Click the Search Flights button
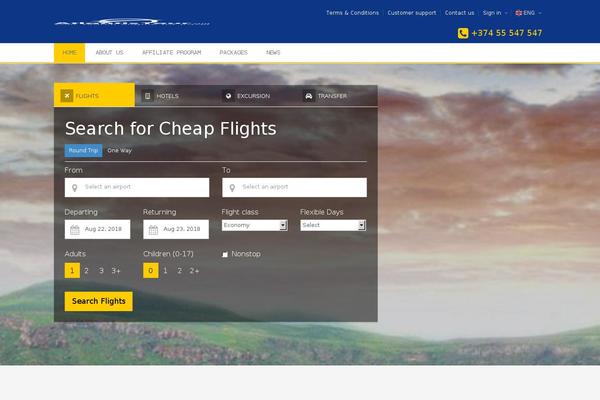 pyautogui.click(x=99, y=301)
